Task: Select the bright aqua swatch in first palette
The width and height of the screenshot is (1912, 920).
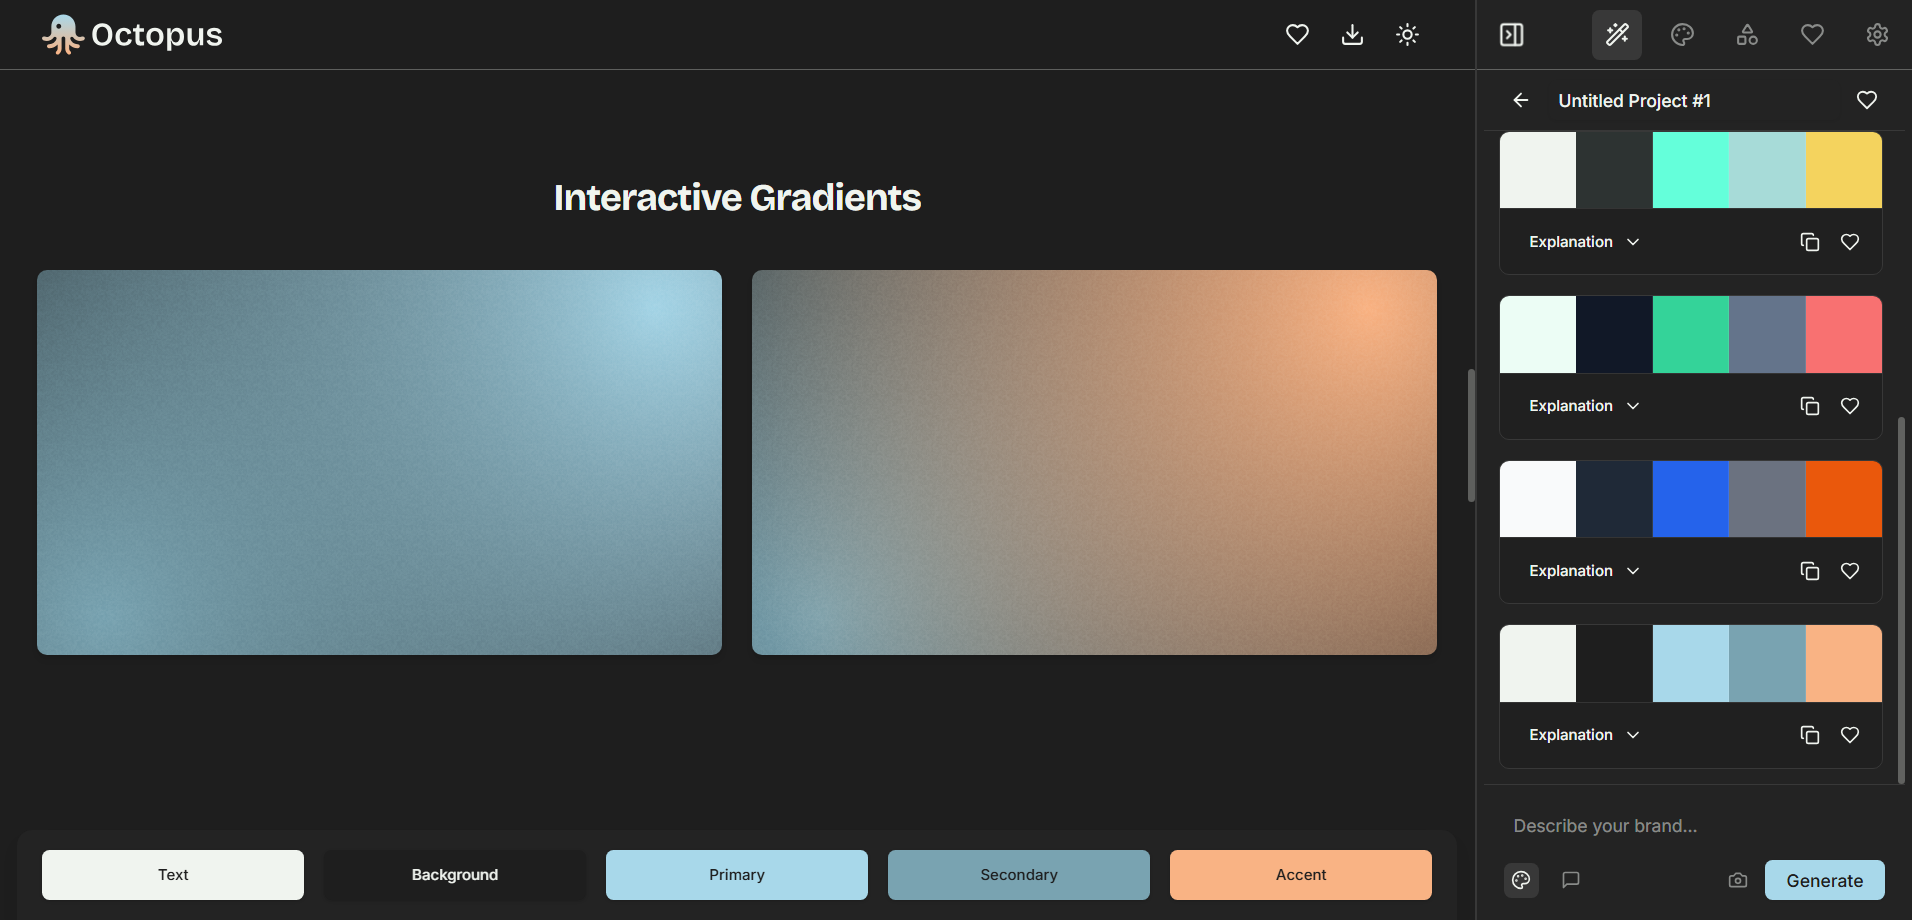Action: [x=1691, y=170]
